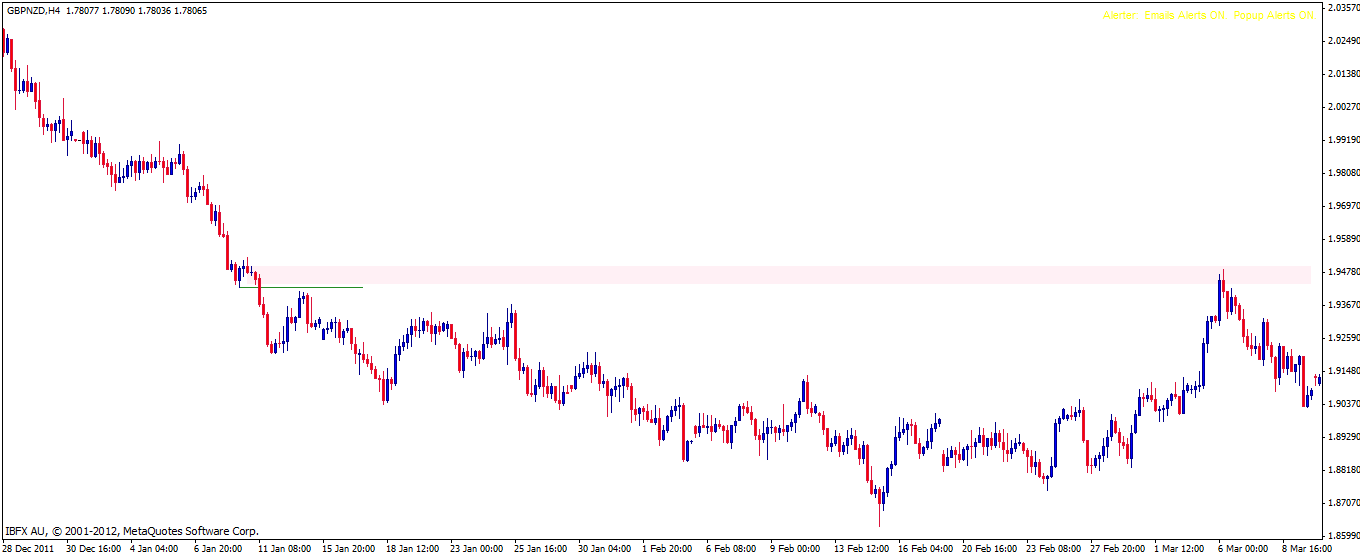
Task: Click the 2.03570 price on the scale
Action: [1342, 8]
